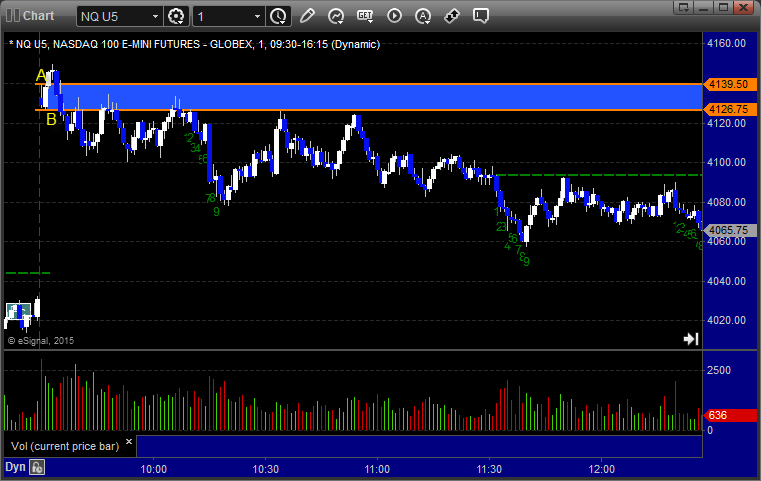Expand the interval dropdown showing 1
This screenshot has width=761, height=481.
click(257, 17)
